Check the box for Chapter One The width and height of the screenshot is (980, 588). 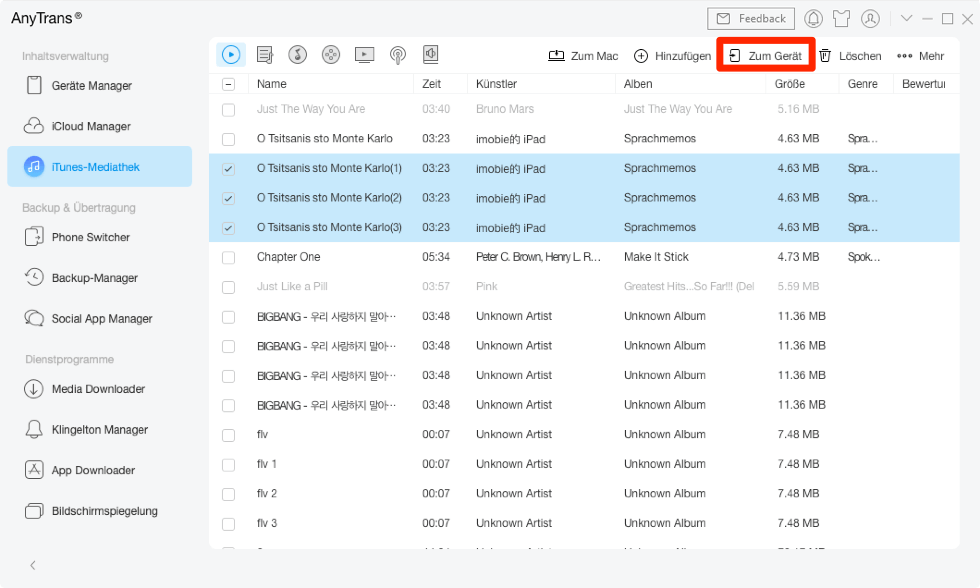point(229,257)
